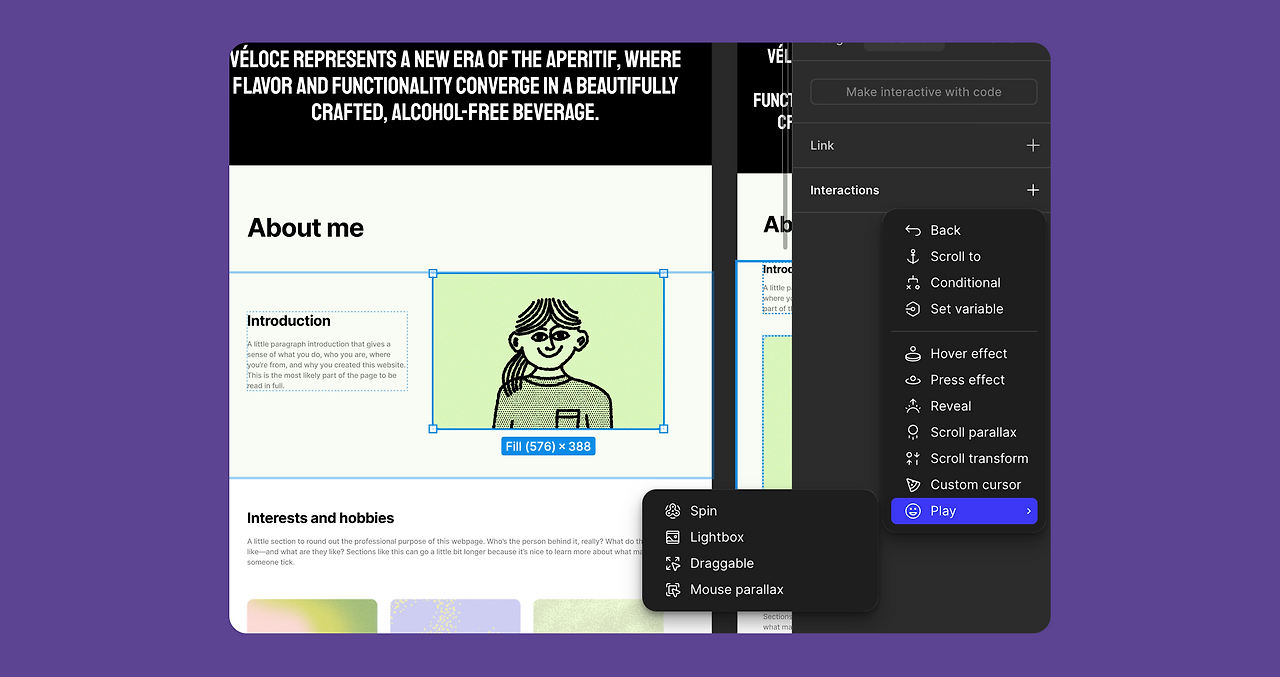Choose Scroll transform from the menu
The image size is (1280, 677).
point(964,458)
